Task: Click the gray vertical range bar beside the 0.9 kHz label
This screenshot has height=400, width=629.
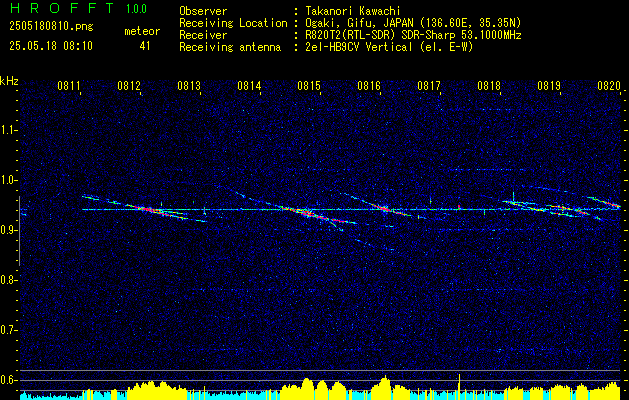Action: [x=19, y=231]
